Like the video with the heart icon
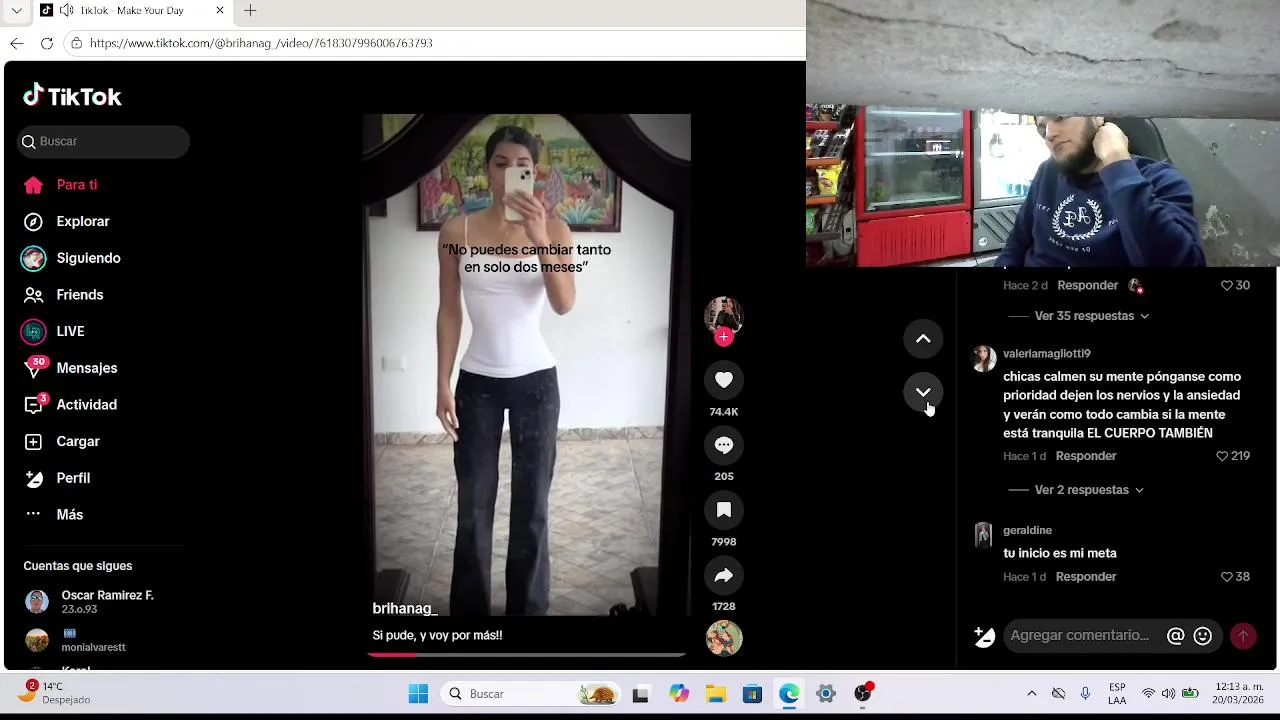Viewport: 1280px width, 720px height. coord(724,380)
